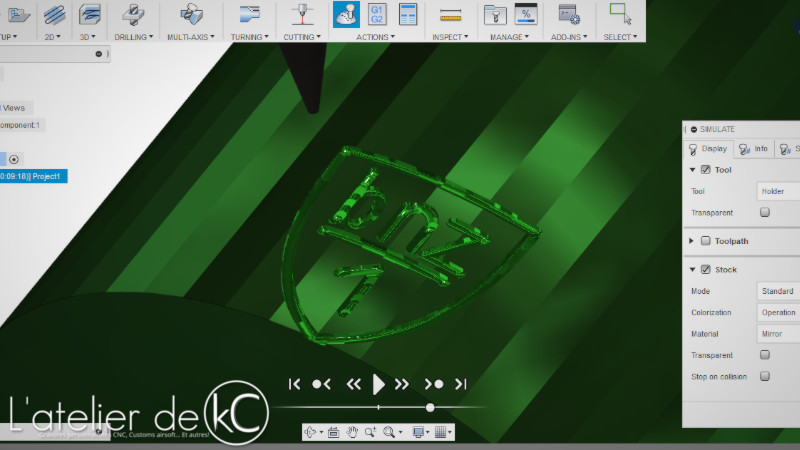The height and width of the screenshot is (450, 800).
Task: Click the simulation progress slider handle
Action: pyautogui.click(x=430, y=407)
